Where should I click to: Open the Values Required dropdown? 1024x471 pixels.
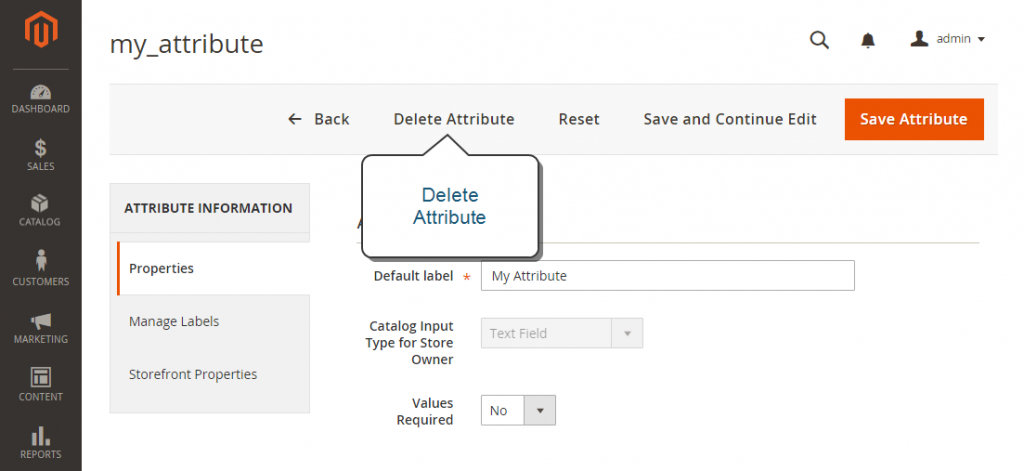click(518, 410)
